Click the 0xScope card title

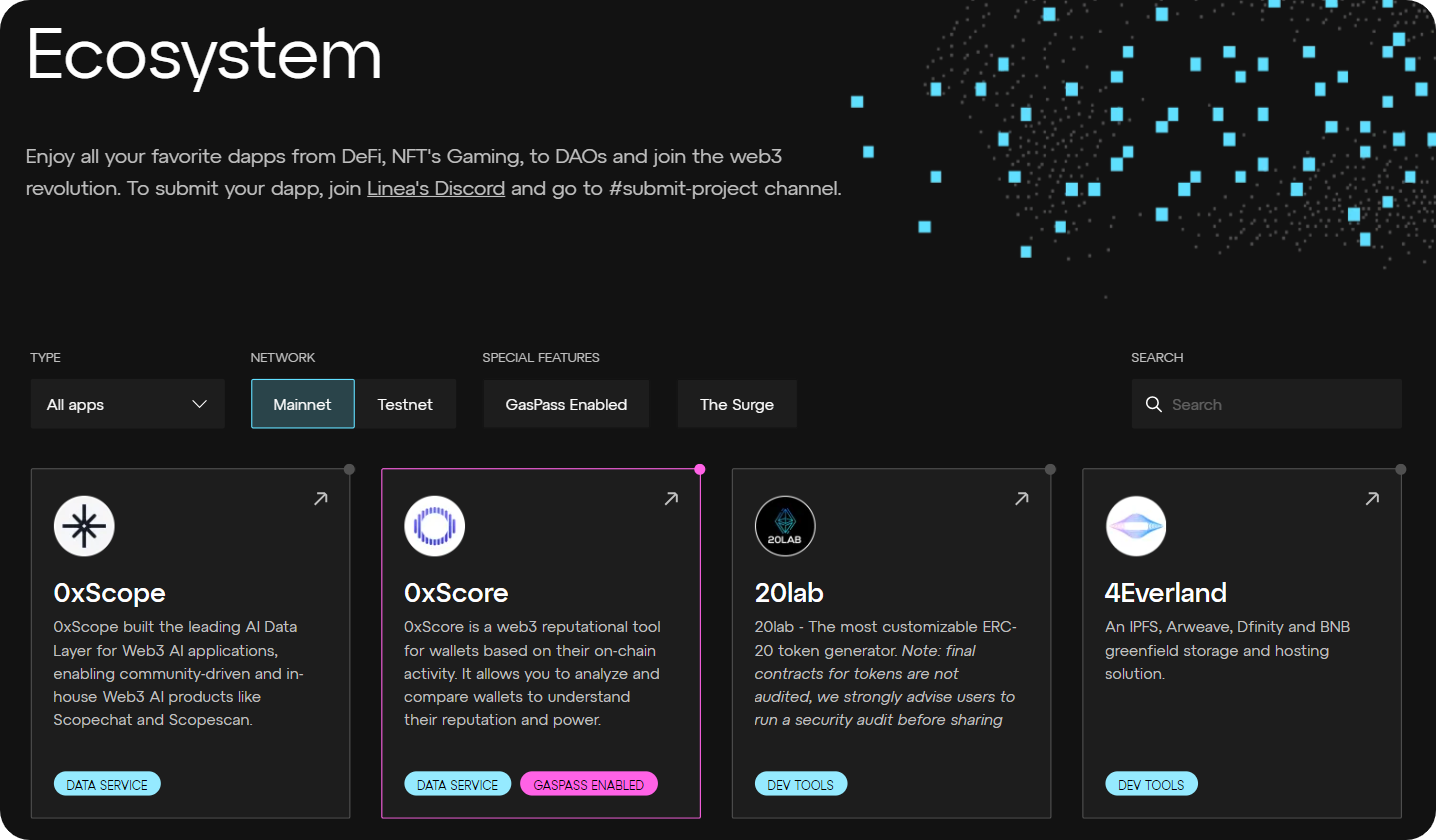click(110, 593)
